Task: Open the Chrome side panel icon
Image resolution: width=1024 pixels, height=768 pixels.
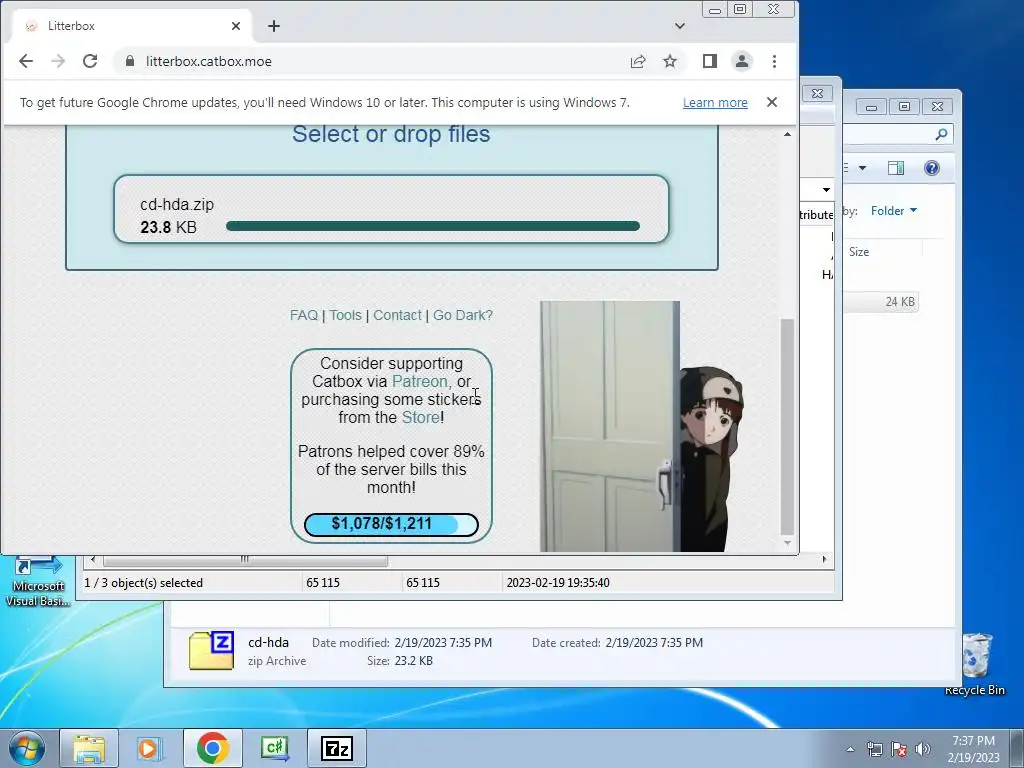Action: click(710, 61)
